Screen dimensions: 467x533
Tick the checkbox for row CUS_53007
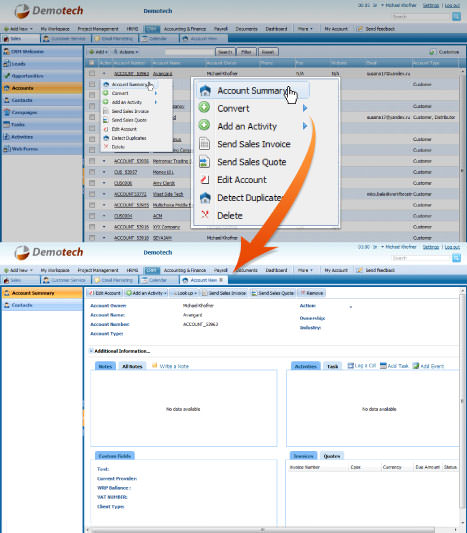pos(92,172)
